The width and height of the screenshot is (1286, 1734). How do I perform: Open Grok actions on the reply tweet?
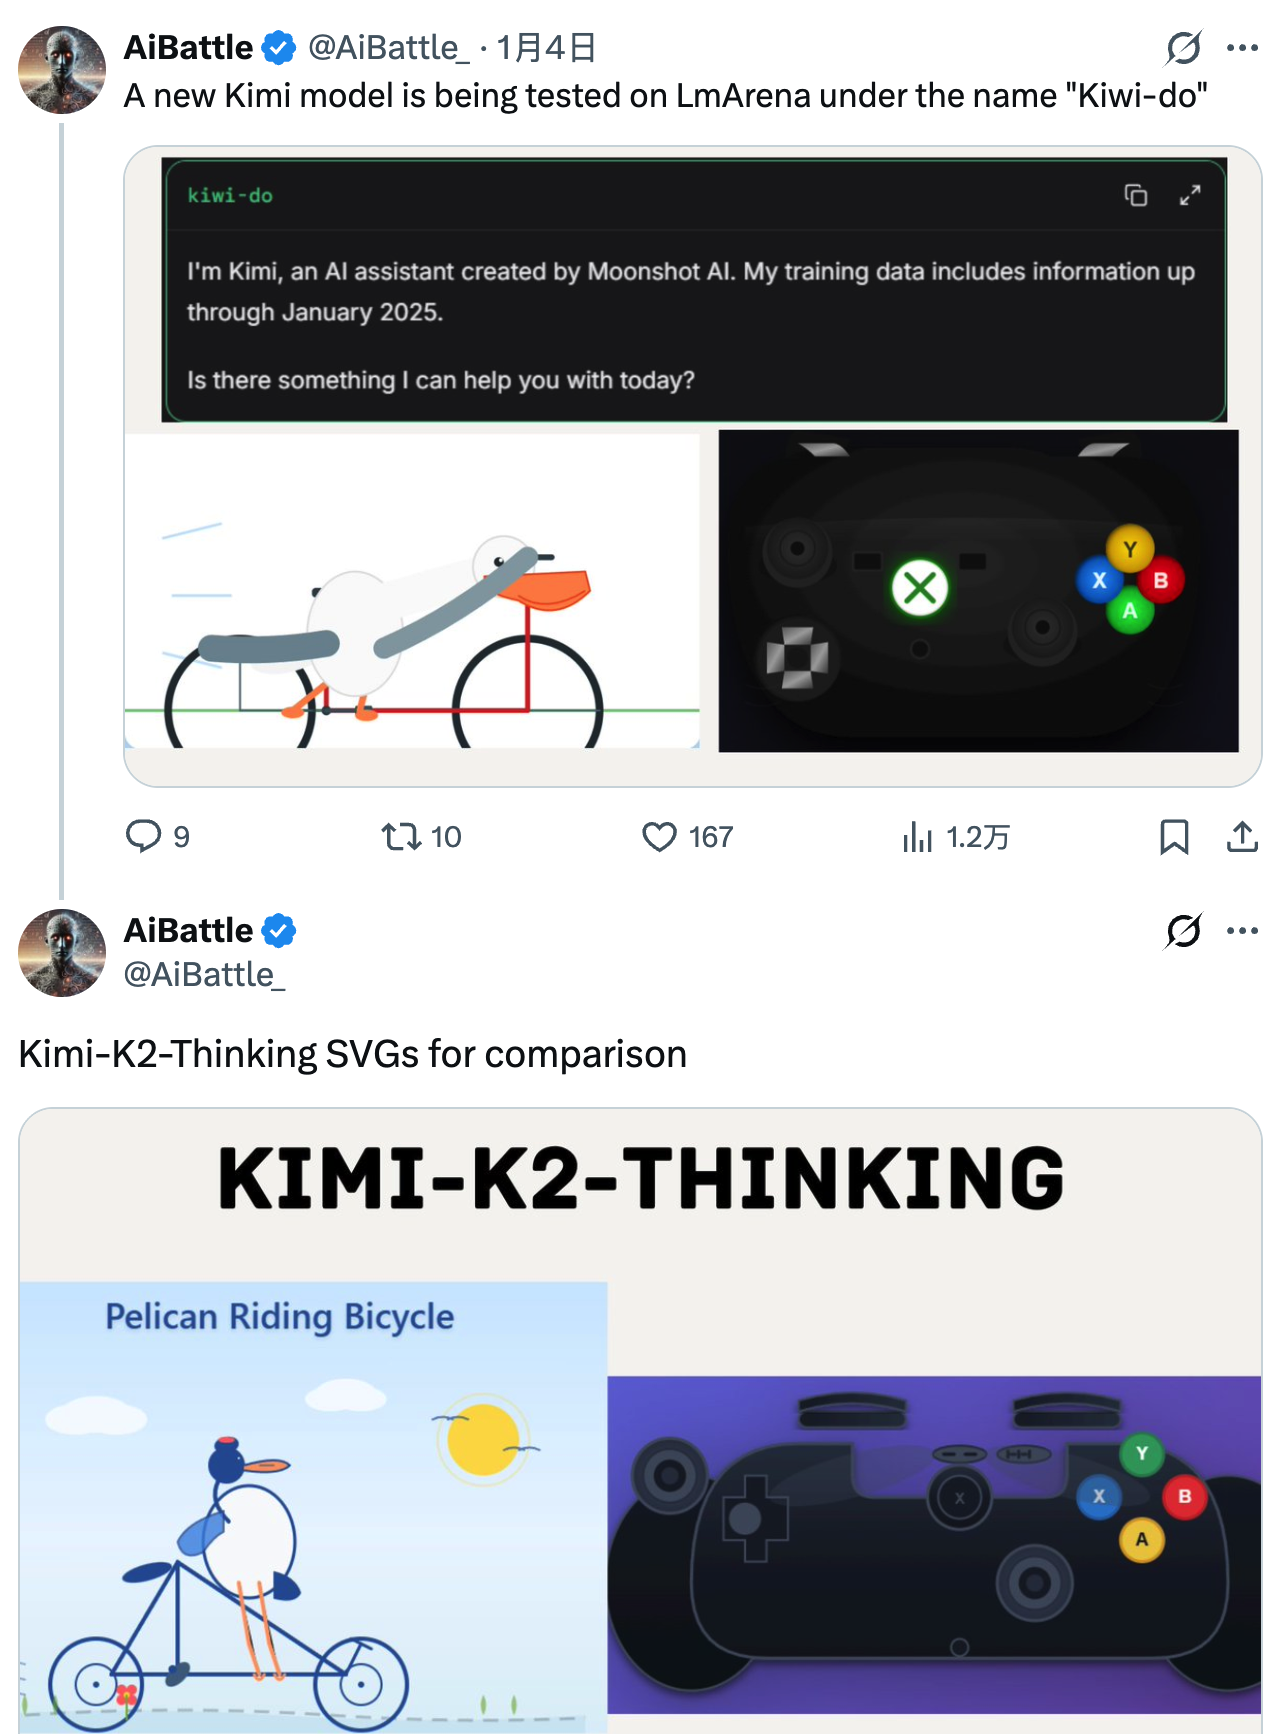tap(1183, 931)
